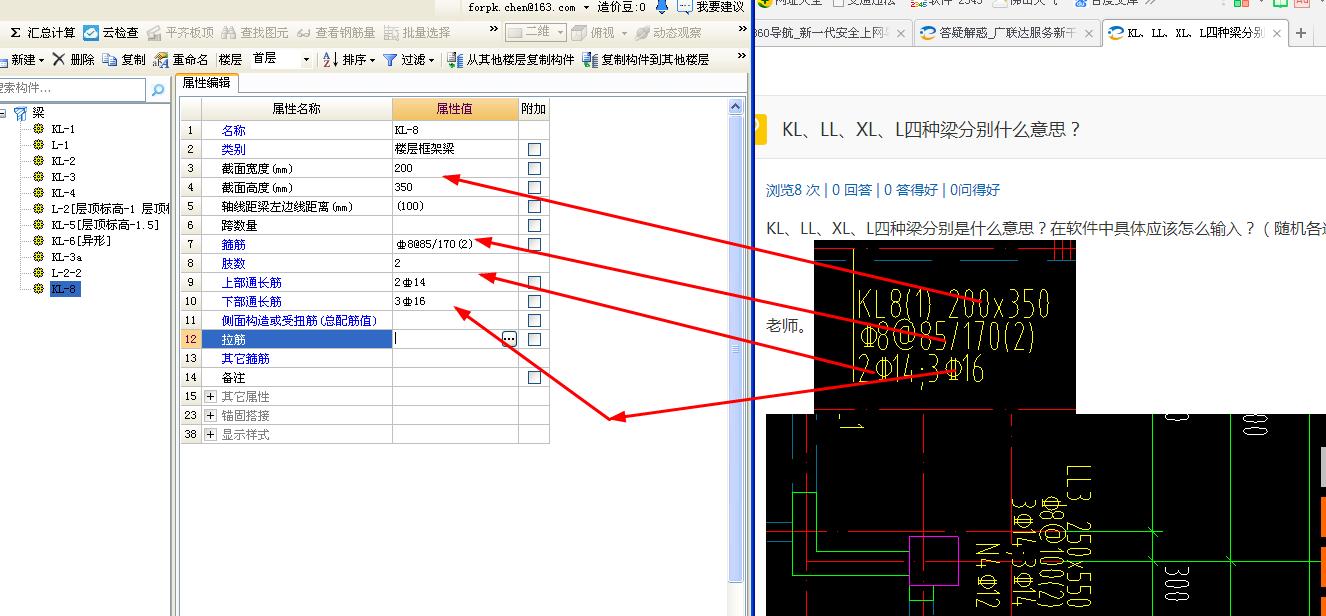Click 从其他楼层复制构件 button
This screenshot has height=616, width=1326.
point(511,60)
